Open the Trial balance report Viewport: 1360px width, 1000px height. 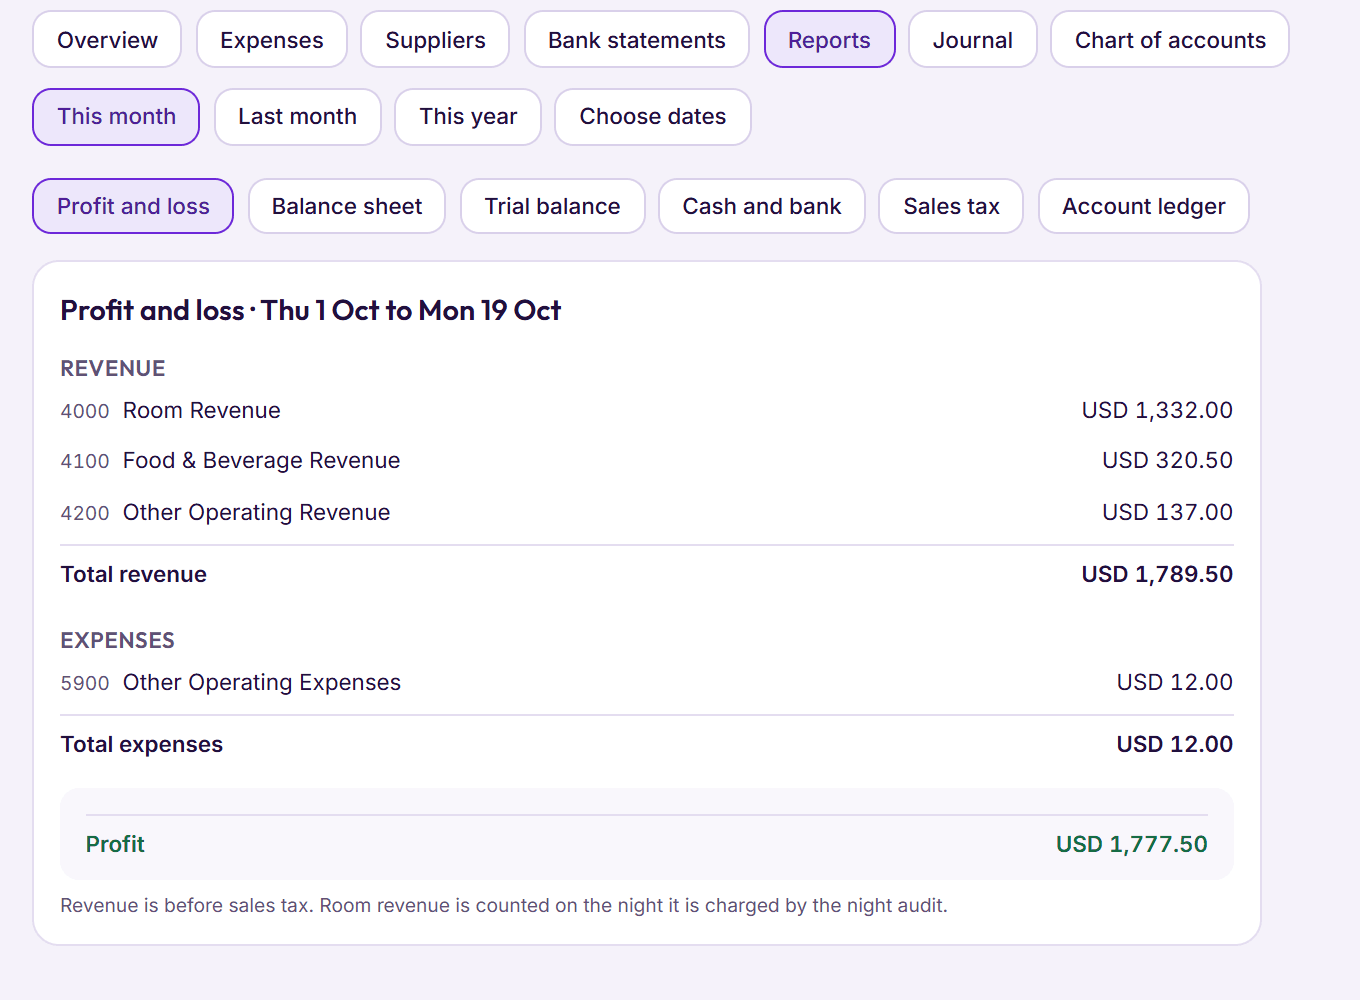click(553, 206)
